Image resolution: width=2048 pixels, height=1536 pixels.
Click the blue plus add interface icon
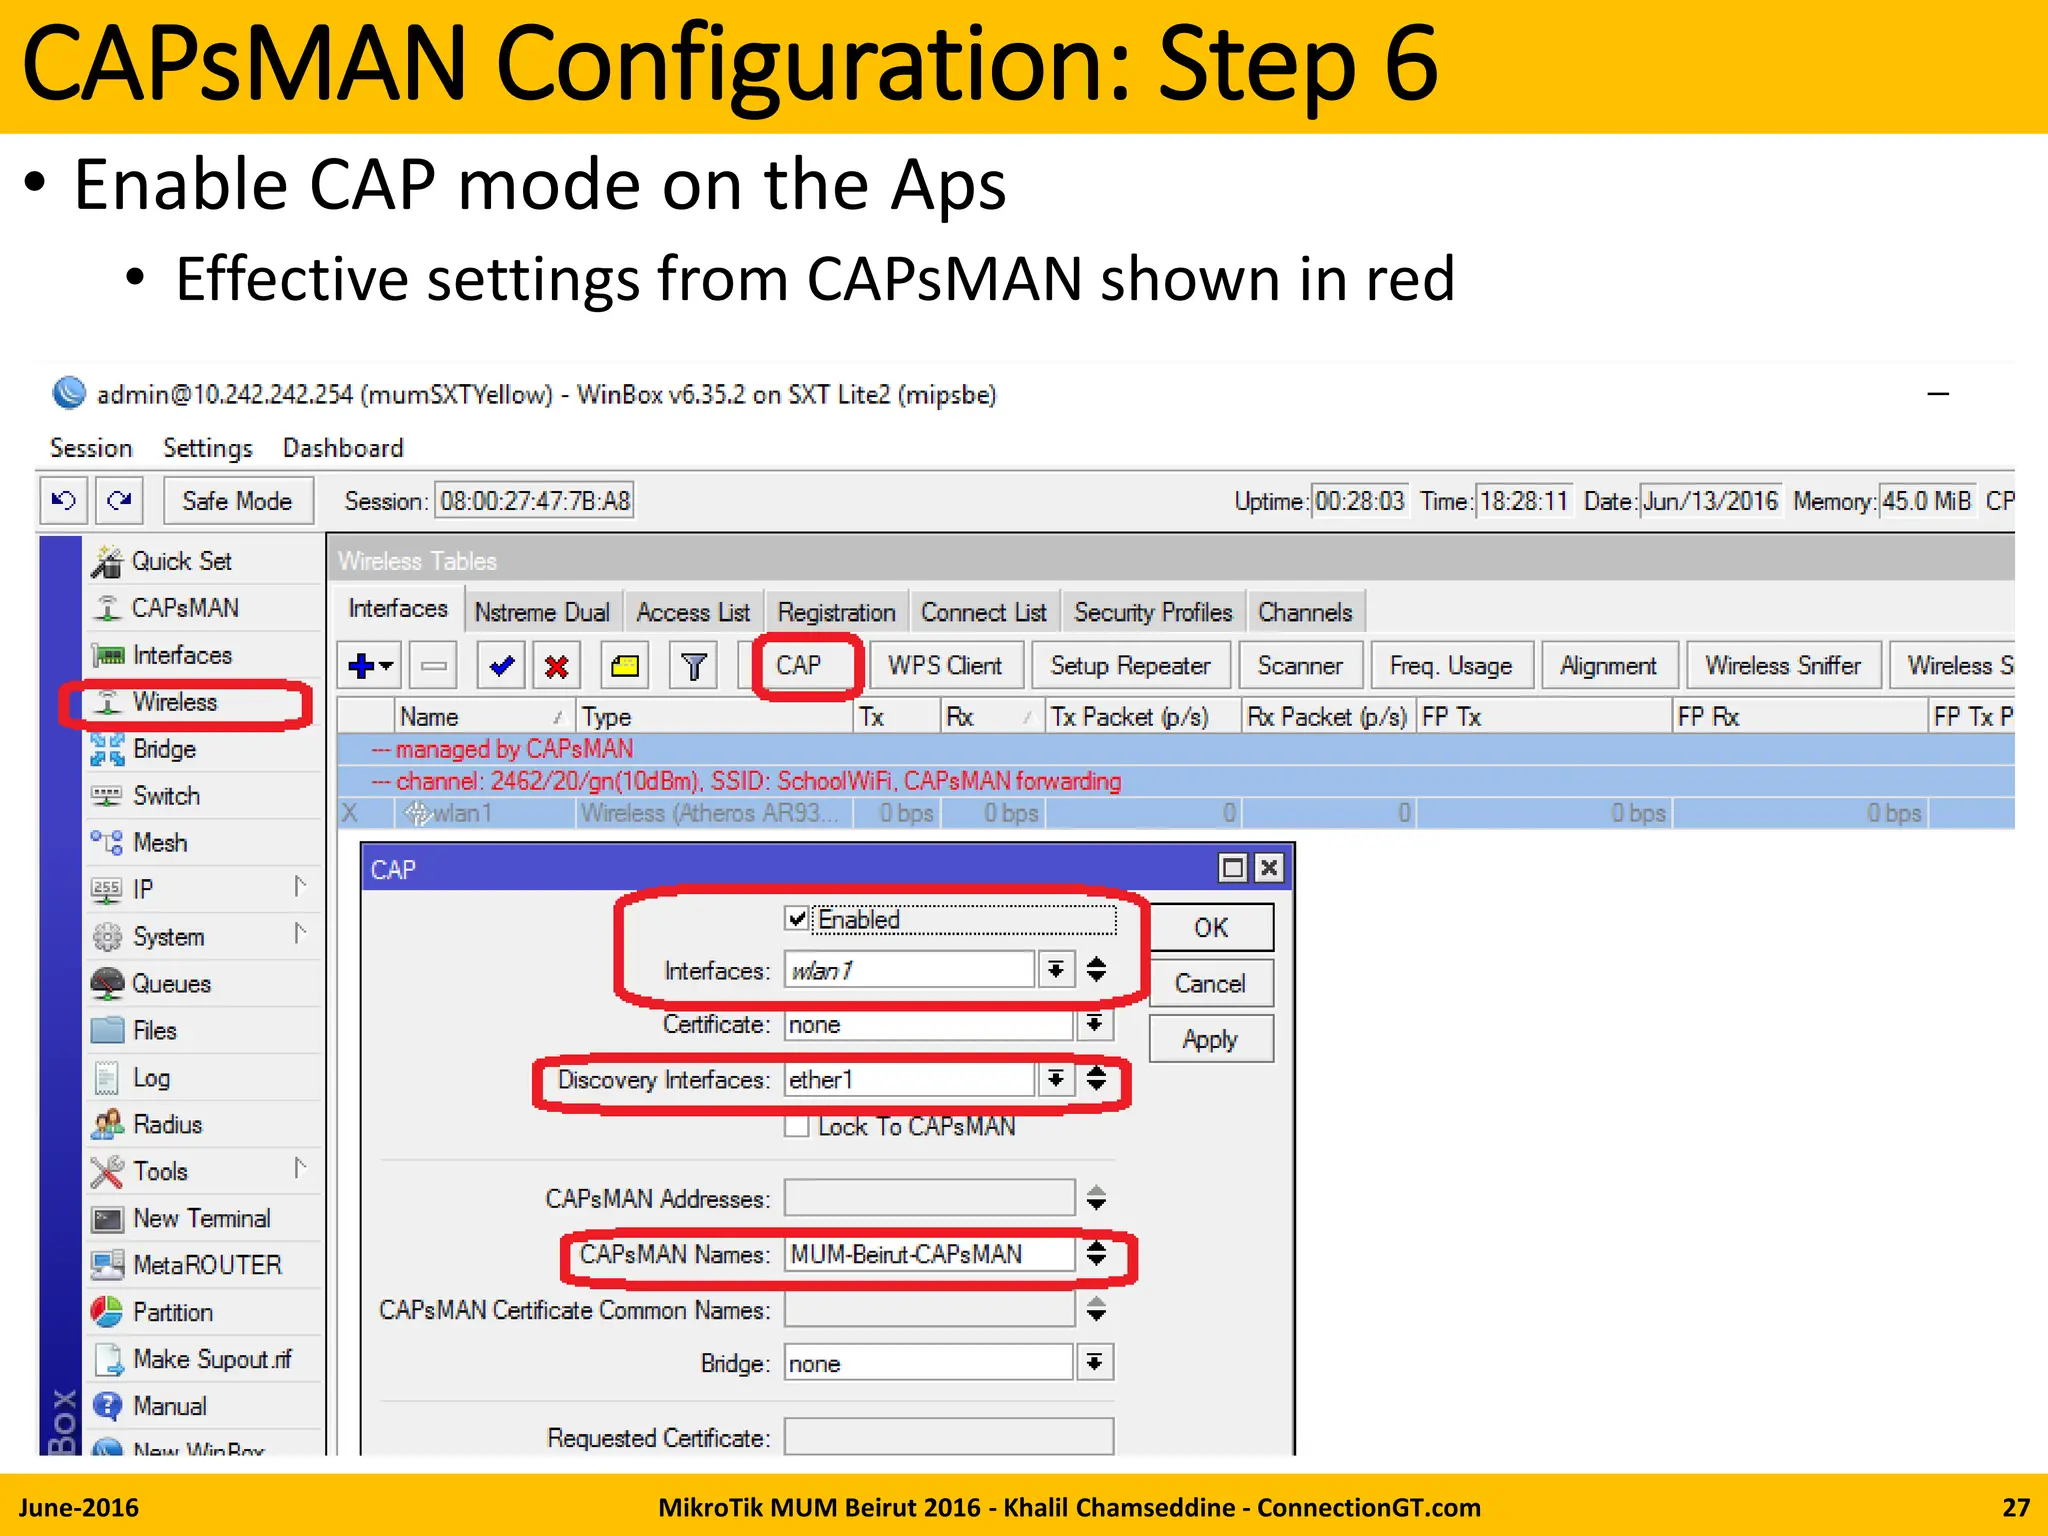[x=362, y=666]
